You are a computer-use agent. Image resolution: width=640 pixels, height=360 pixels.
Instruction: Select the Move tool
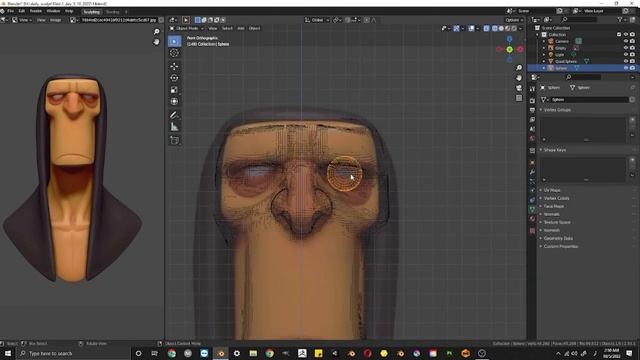174,66
